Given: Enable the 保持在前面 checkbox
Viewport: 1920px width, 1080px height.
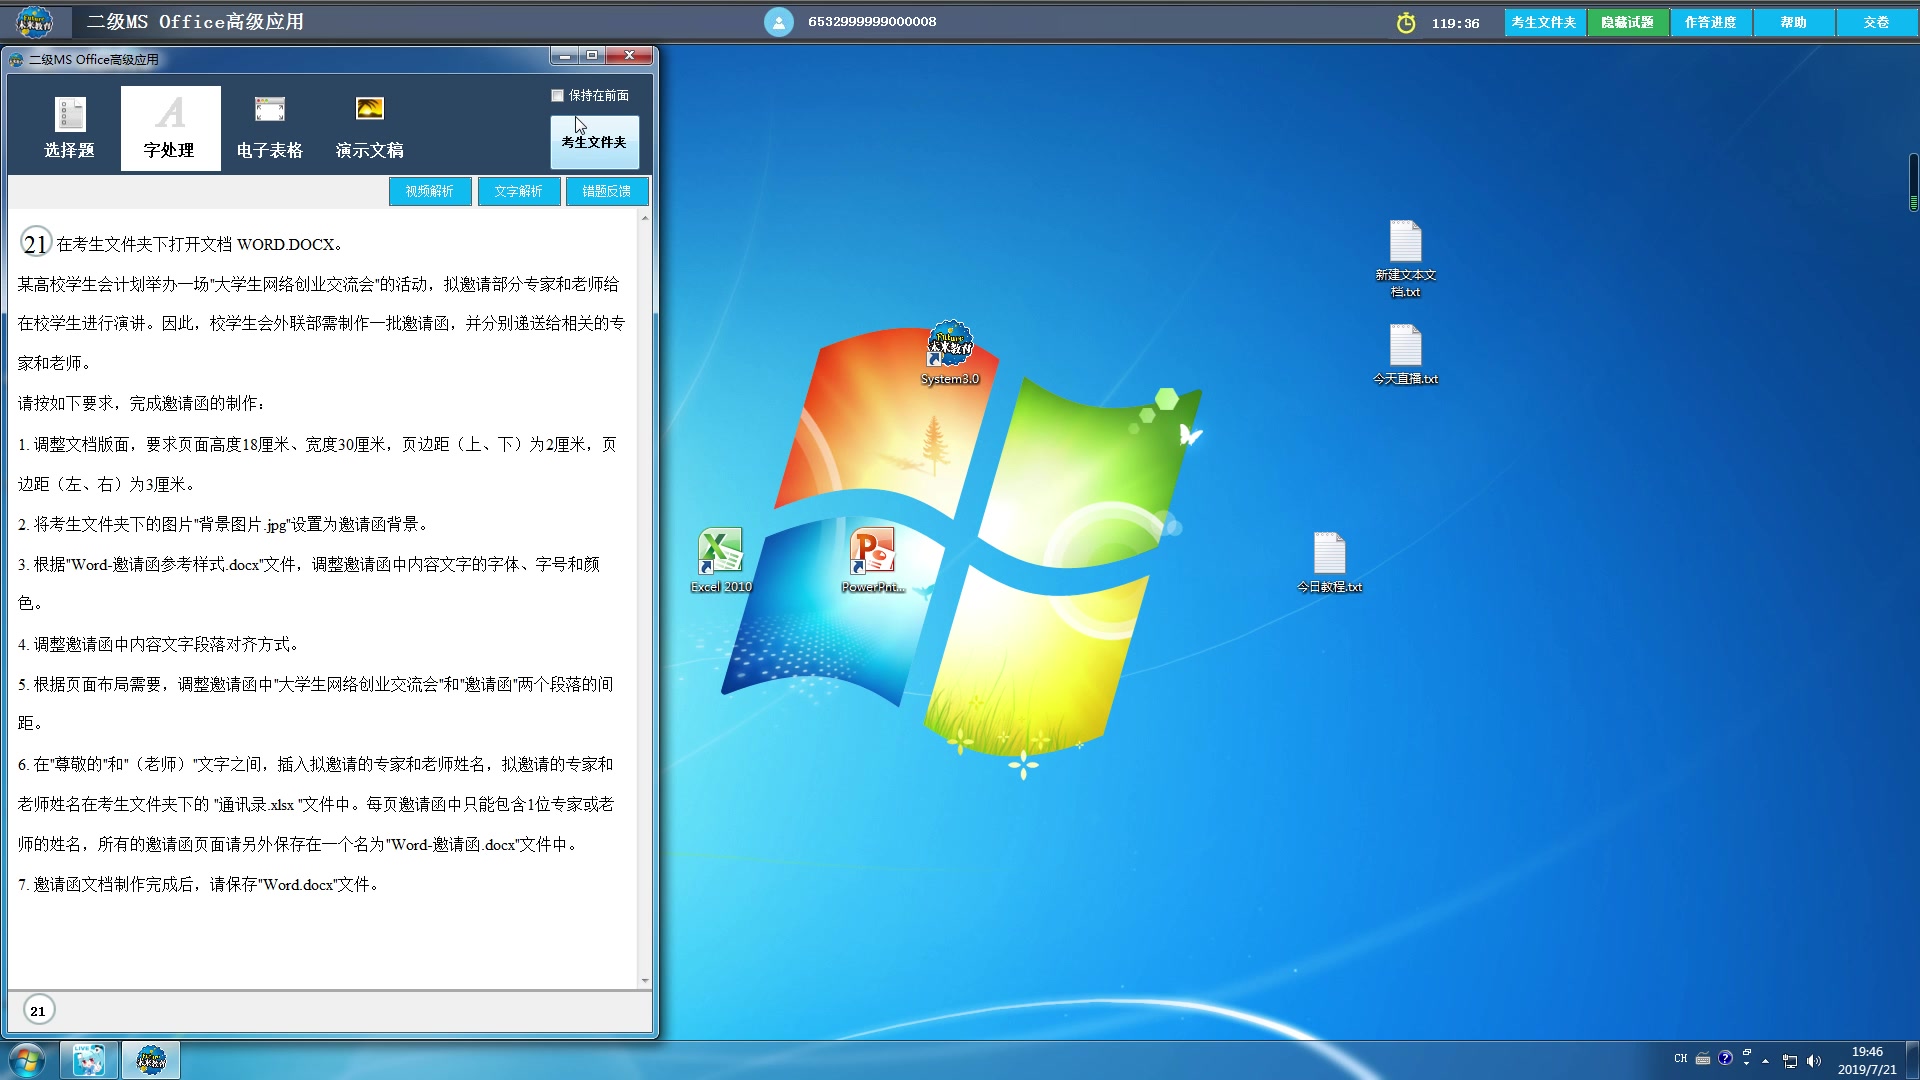Looking at the screenshot, I should pos(558,95).
